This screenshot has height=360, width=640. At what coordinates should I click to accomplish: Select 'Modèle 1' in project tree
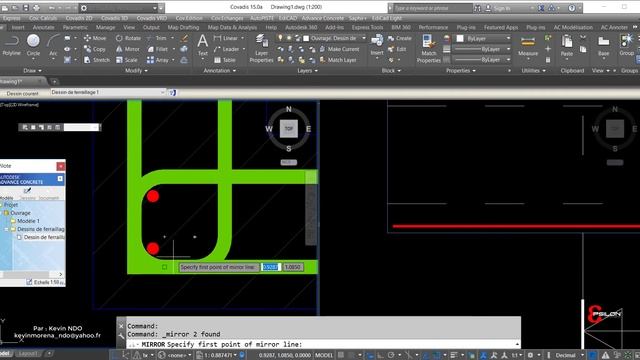28,221
